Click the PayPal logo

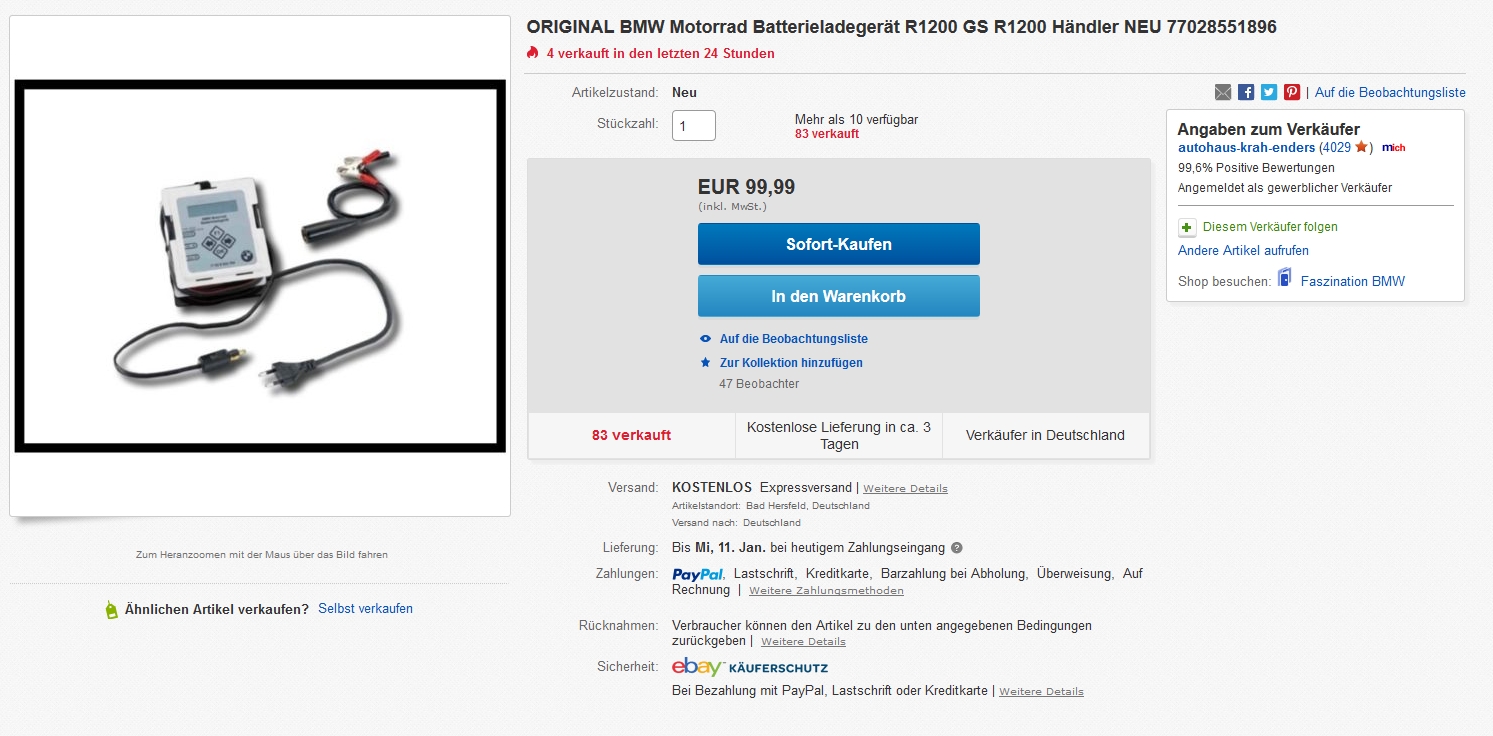(698, 574)
